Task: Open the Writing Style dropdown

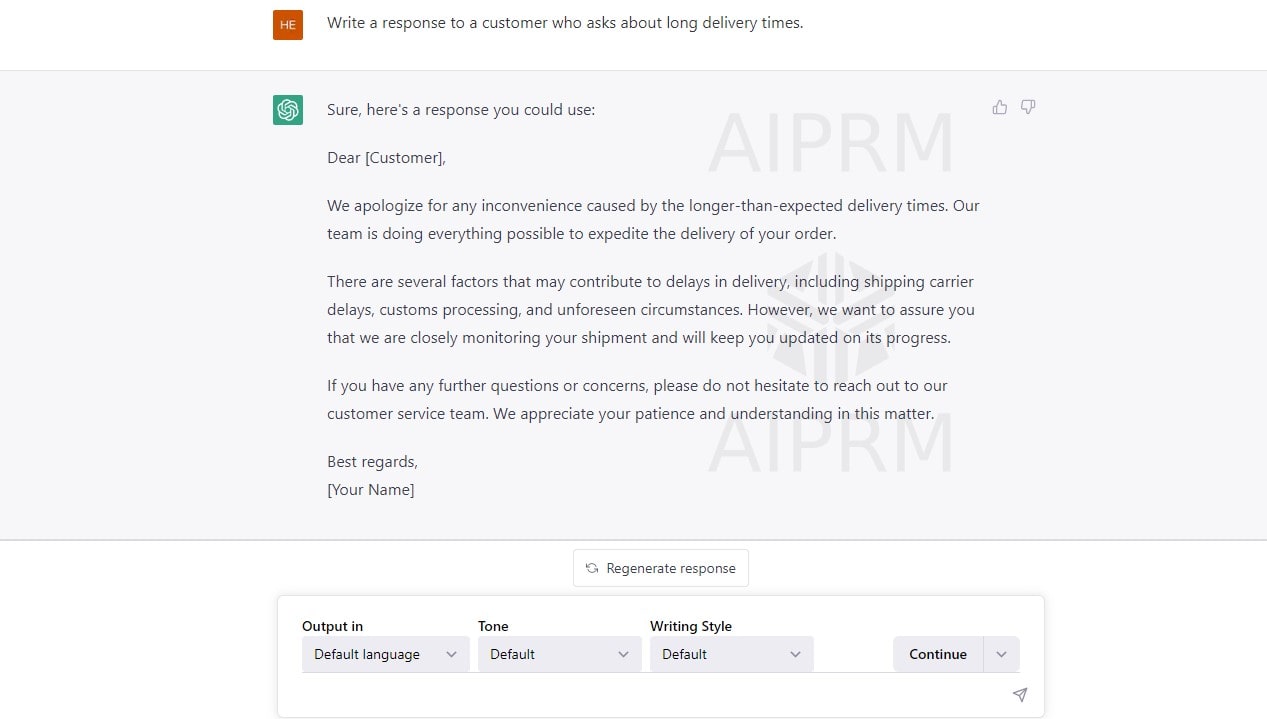Action: pos(731,654)
